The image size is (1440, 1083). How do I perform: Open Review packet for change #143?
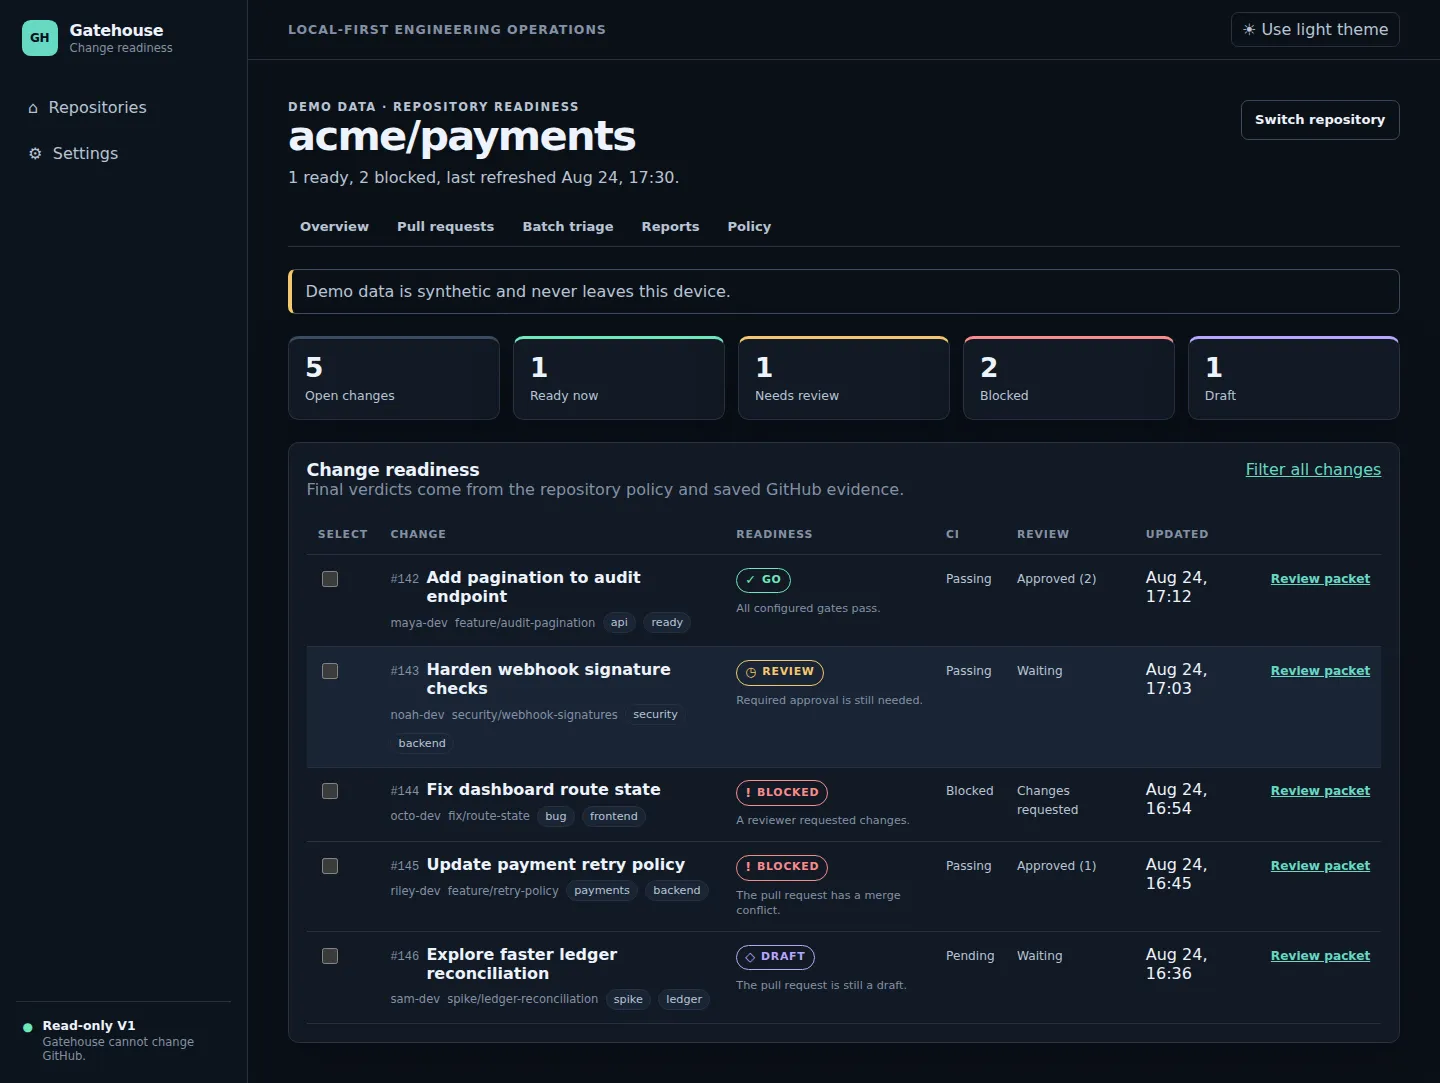[x=1320, y=671]
